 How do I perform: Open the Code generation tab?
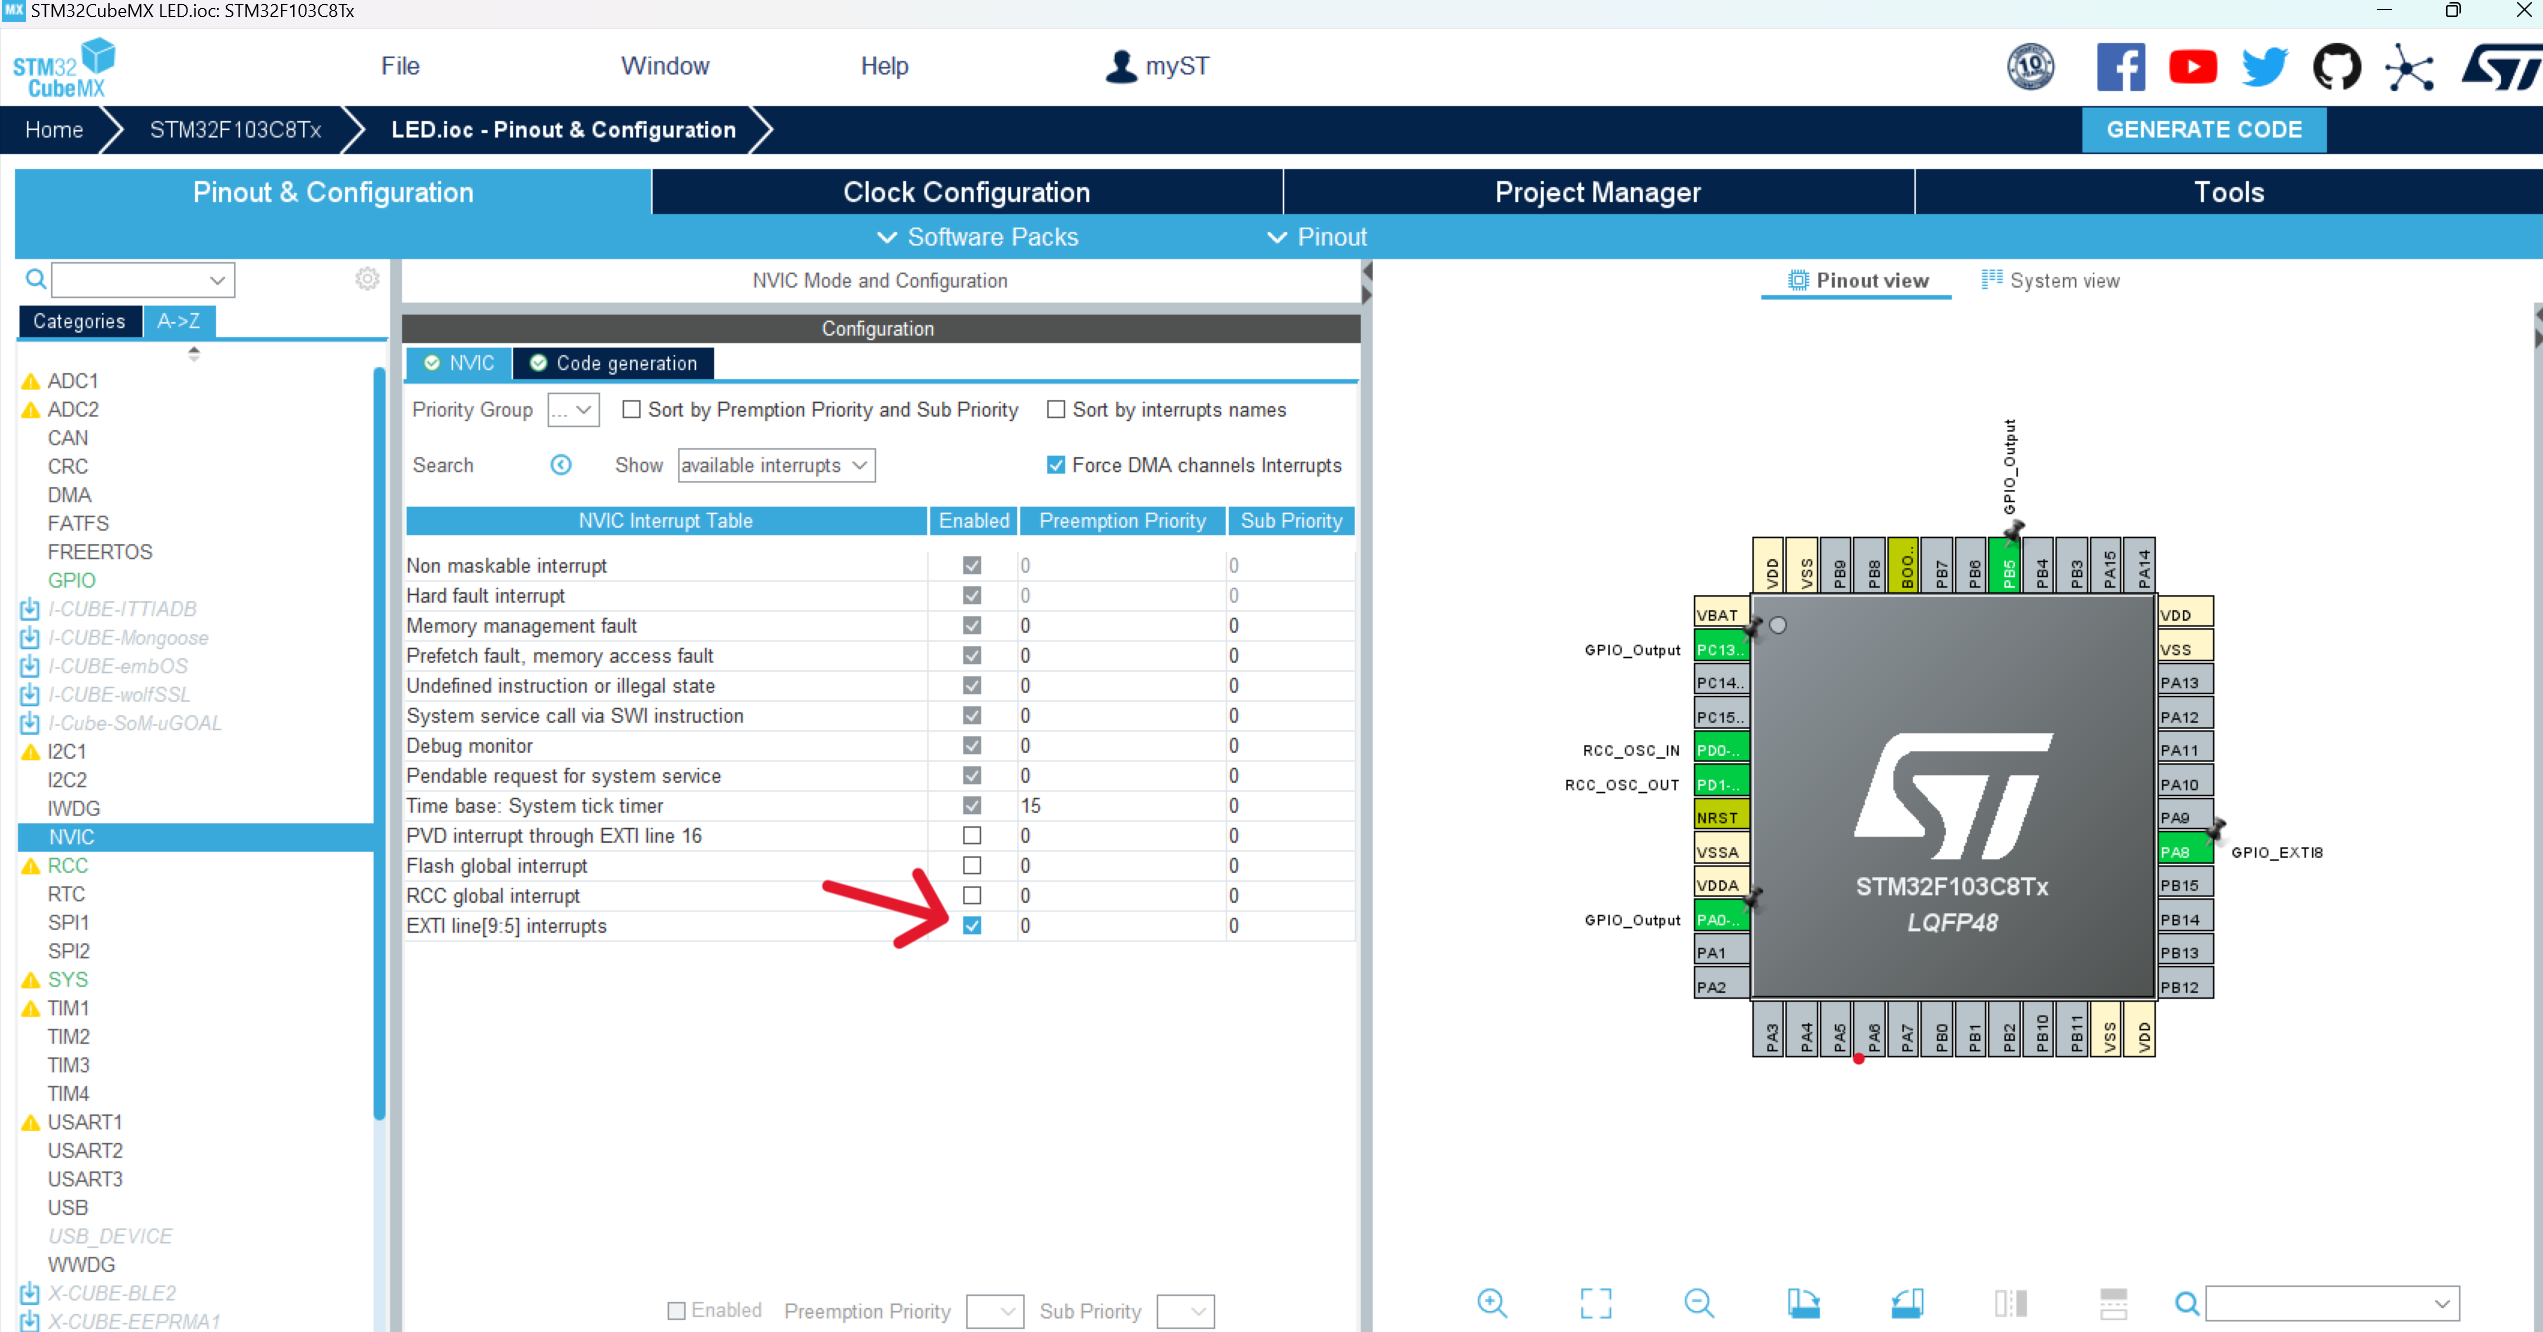(x=614, y=363)
